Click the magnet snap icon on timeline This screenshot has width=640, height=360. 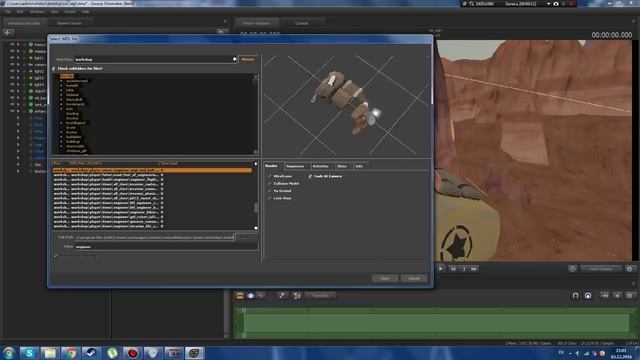pyautogui.click(x=575, y=296)
